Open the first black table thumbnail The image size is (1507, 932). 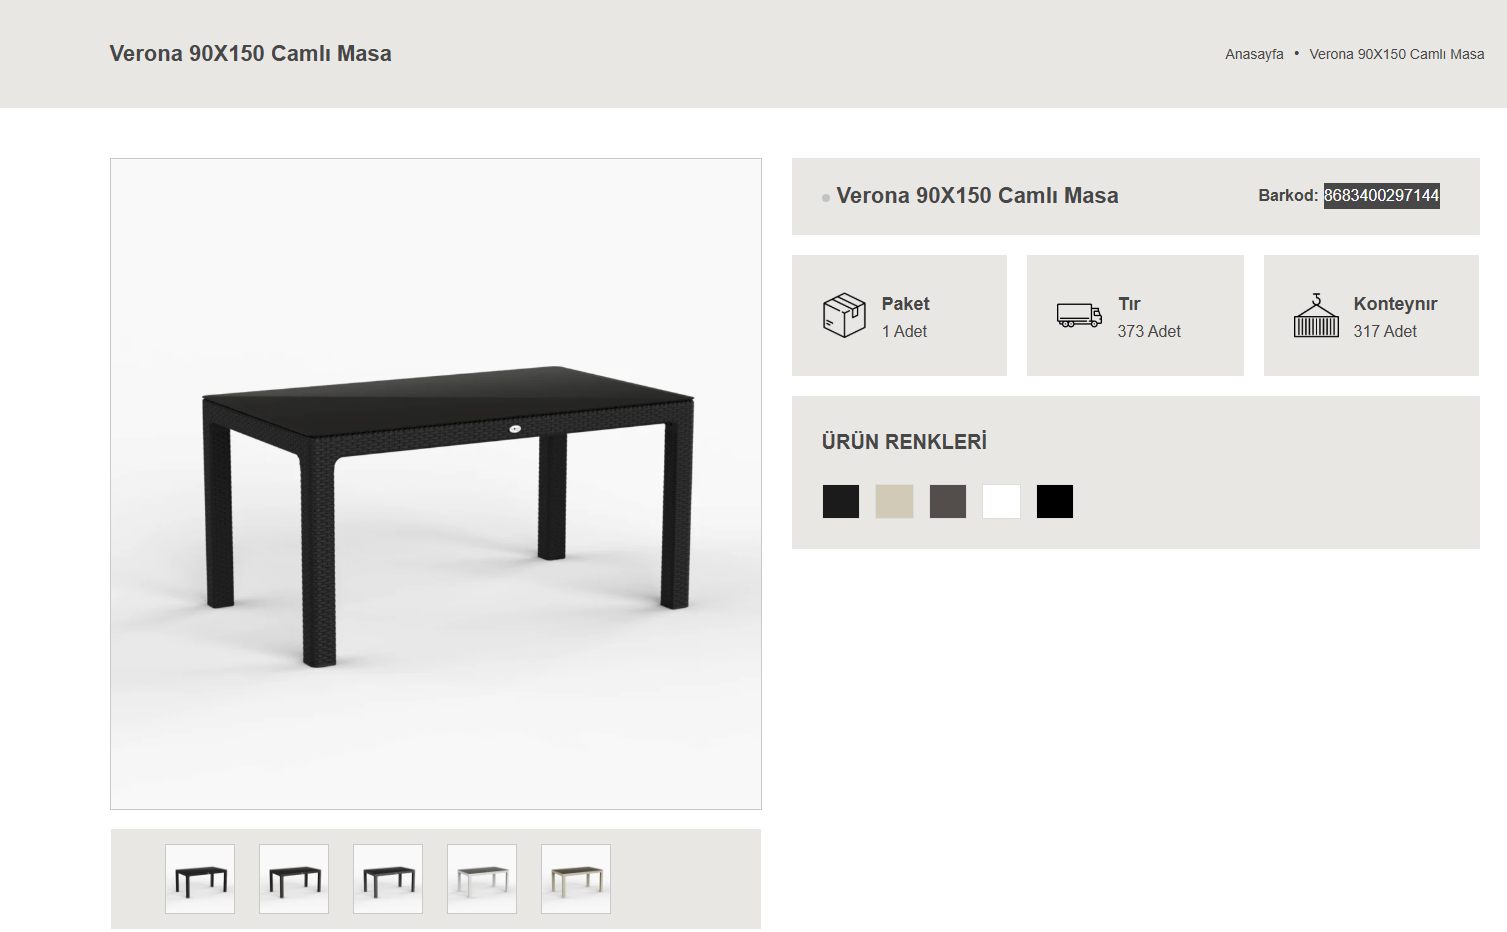click(200, 879)
